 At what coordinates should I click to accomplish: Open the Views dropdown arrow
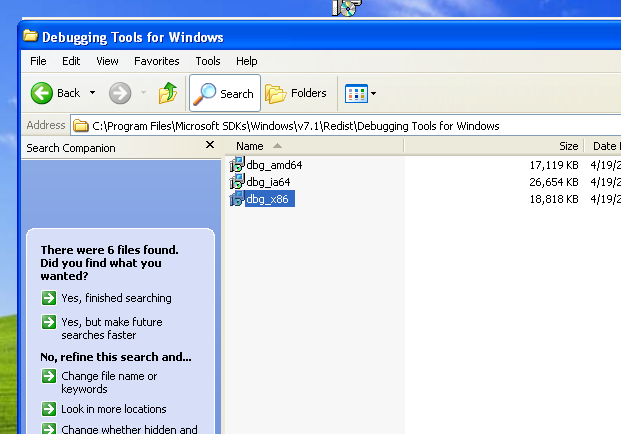[x=373, y=93]
